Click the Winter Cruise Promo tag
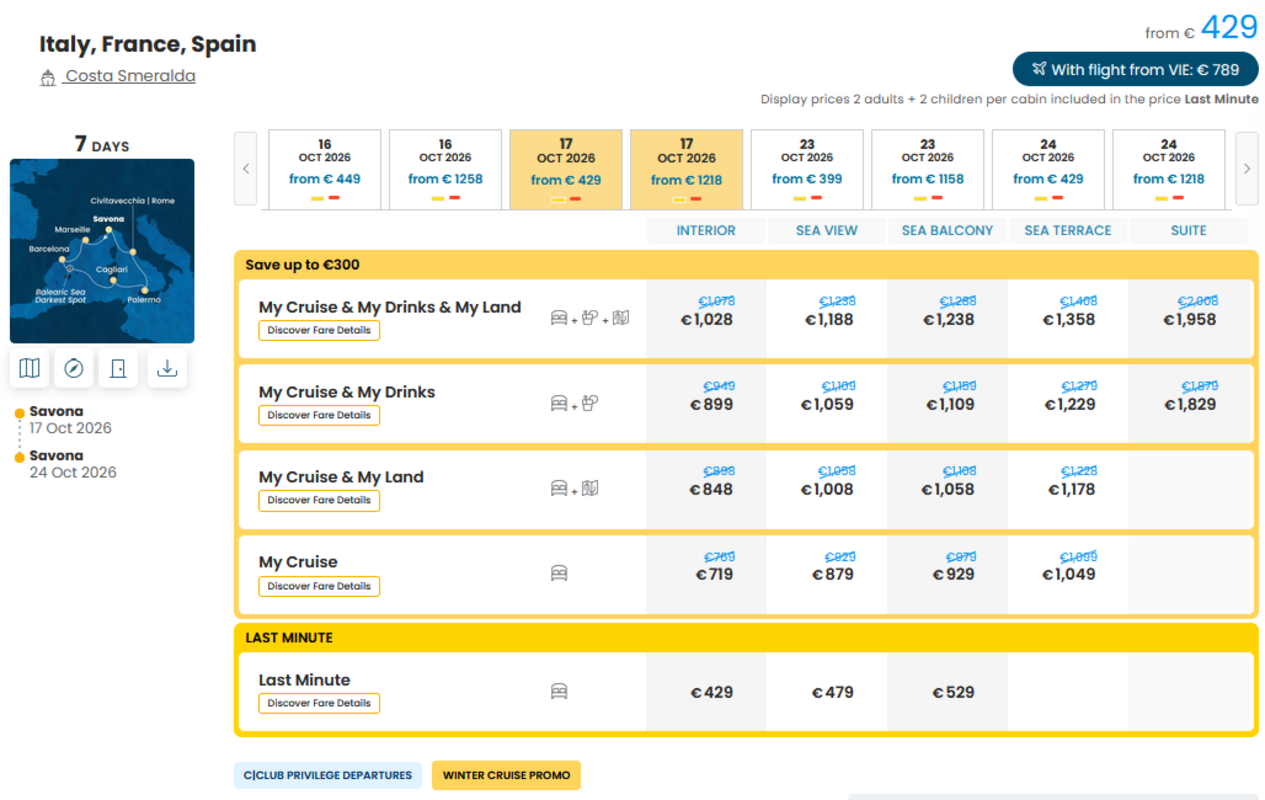The width and height of the screenshot is (1265, 800). pos(506,775)
